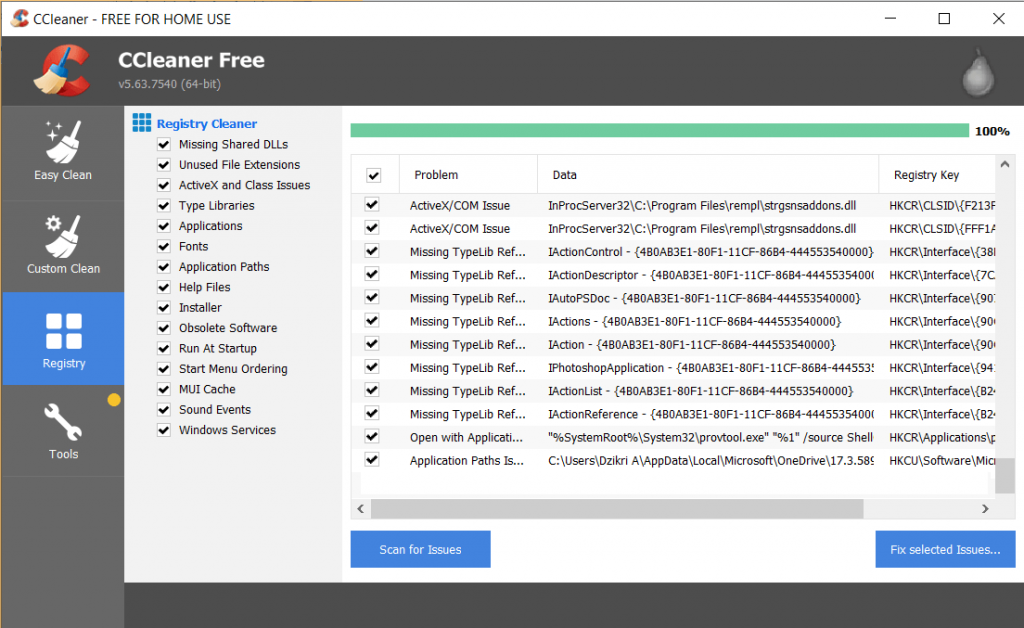1024x628 pixels.
Task: Click Scan for Issues
Action: point(420,549)
